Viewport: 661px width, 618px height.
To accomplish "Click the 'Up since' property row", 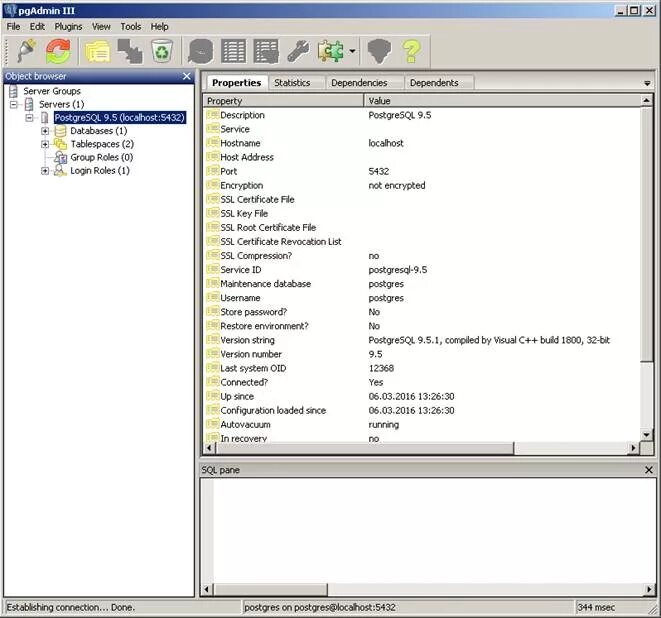I will 422,396.
